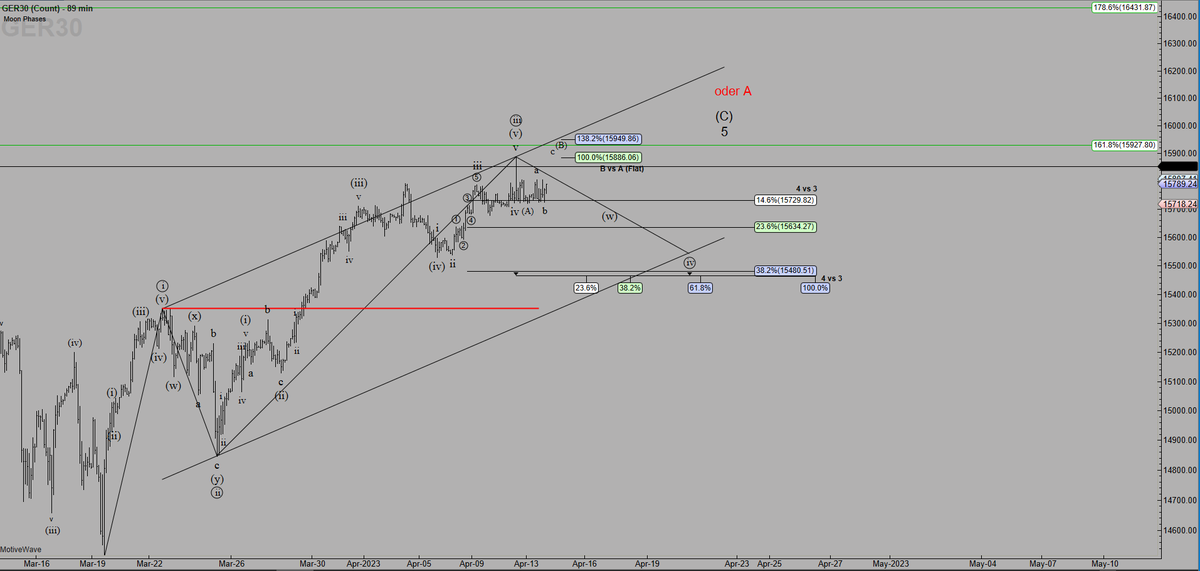
Task: Click the black price marker on the axis
Action: [1178, 166]
